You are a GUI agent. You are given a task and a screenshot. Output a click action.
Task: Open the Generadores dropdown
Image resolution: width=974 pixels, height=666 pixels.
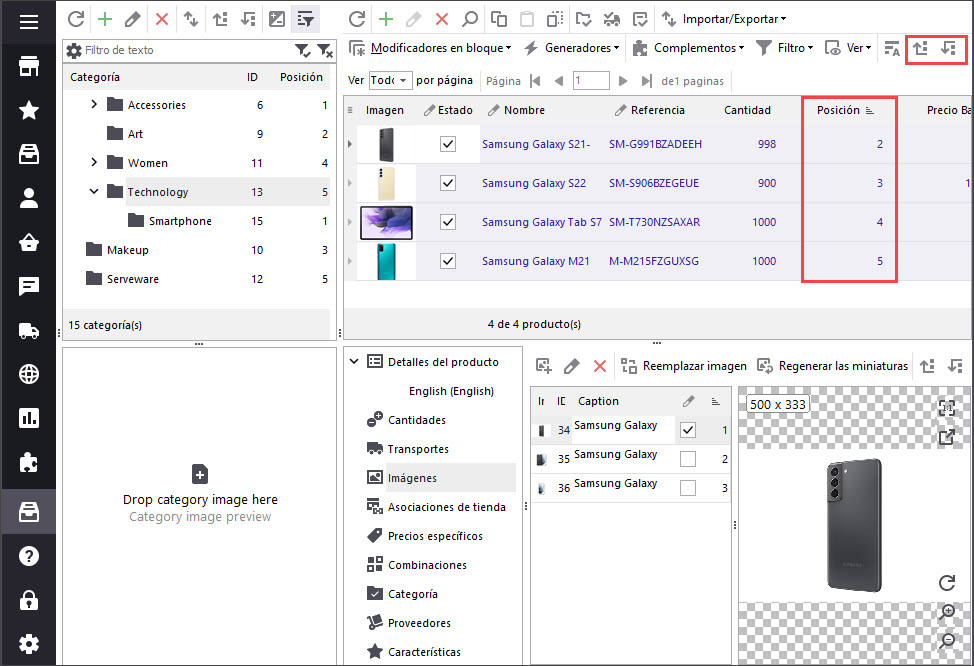(x=572, y=48)
